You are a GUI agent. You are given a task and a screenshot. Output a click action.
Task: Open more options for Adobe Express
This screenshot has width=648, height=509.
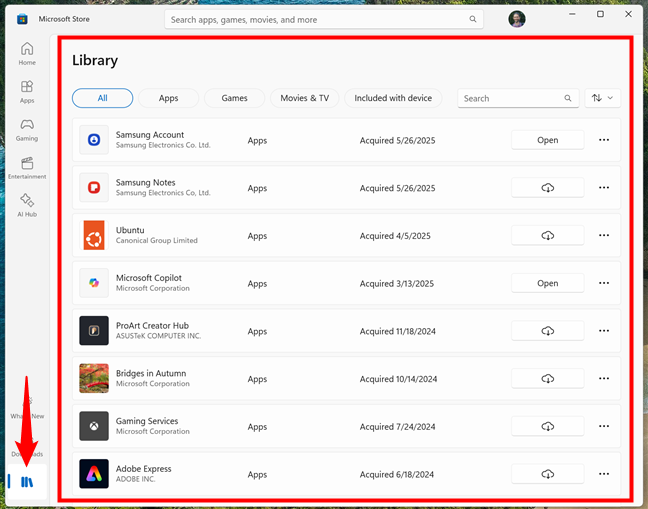pyautogui.click(x=604, y=474)
